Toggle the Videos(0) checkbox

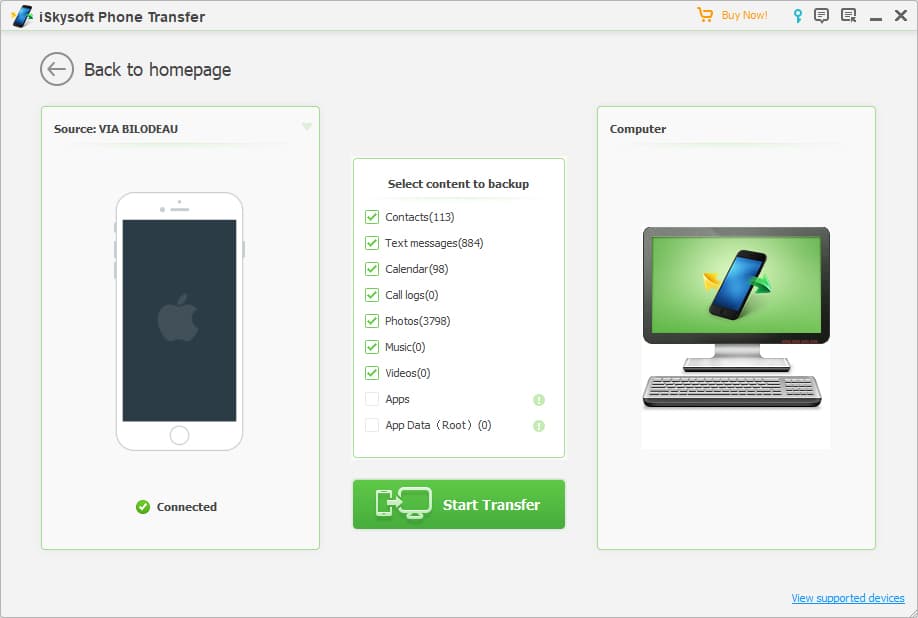(x=372, y=373)
